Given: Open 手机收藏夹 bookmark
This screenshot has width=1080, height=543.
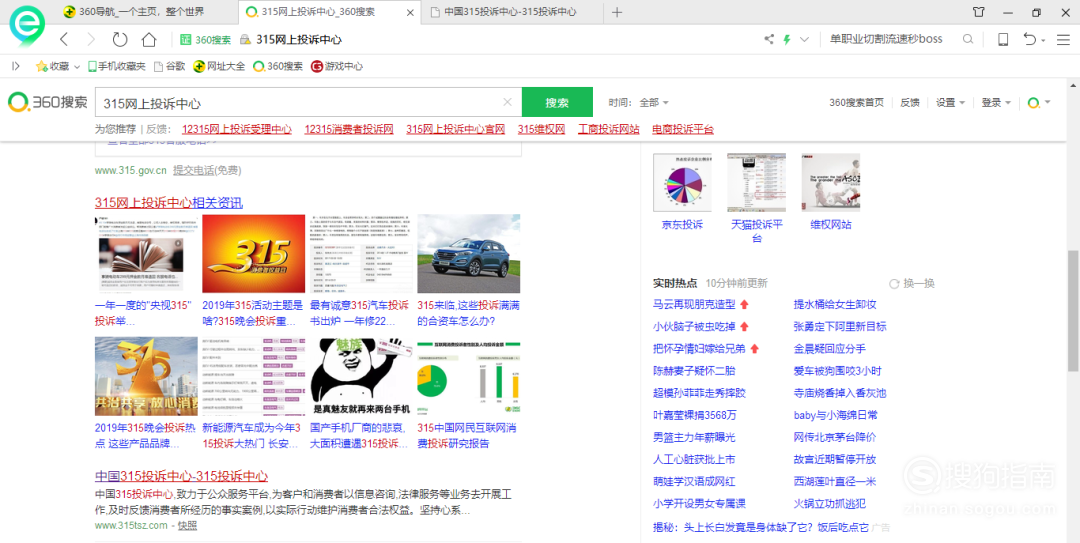Looking at the screenshot, I should (x=116, y=66).
